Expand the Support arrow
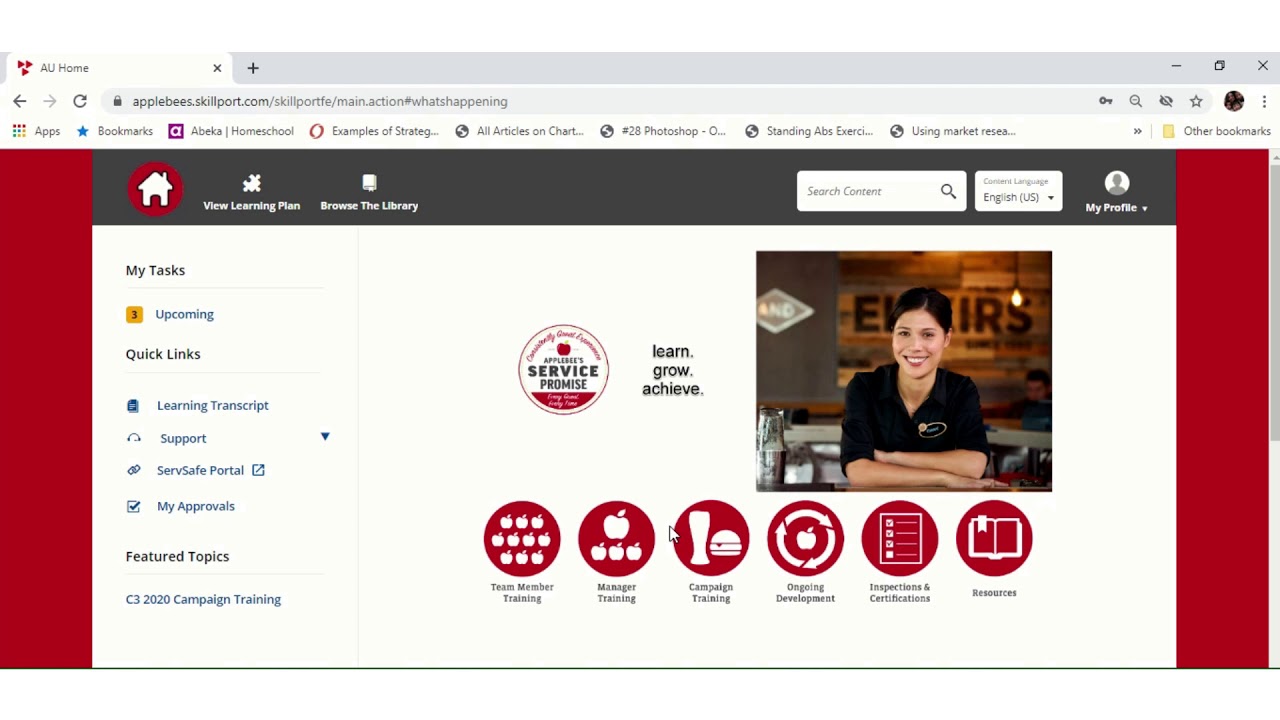1280x720 pixels. pos(325,437)
